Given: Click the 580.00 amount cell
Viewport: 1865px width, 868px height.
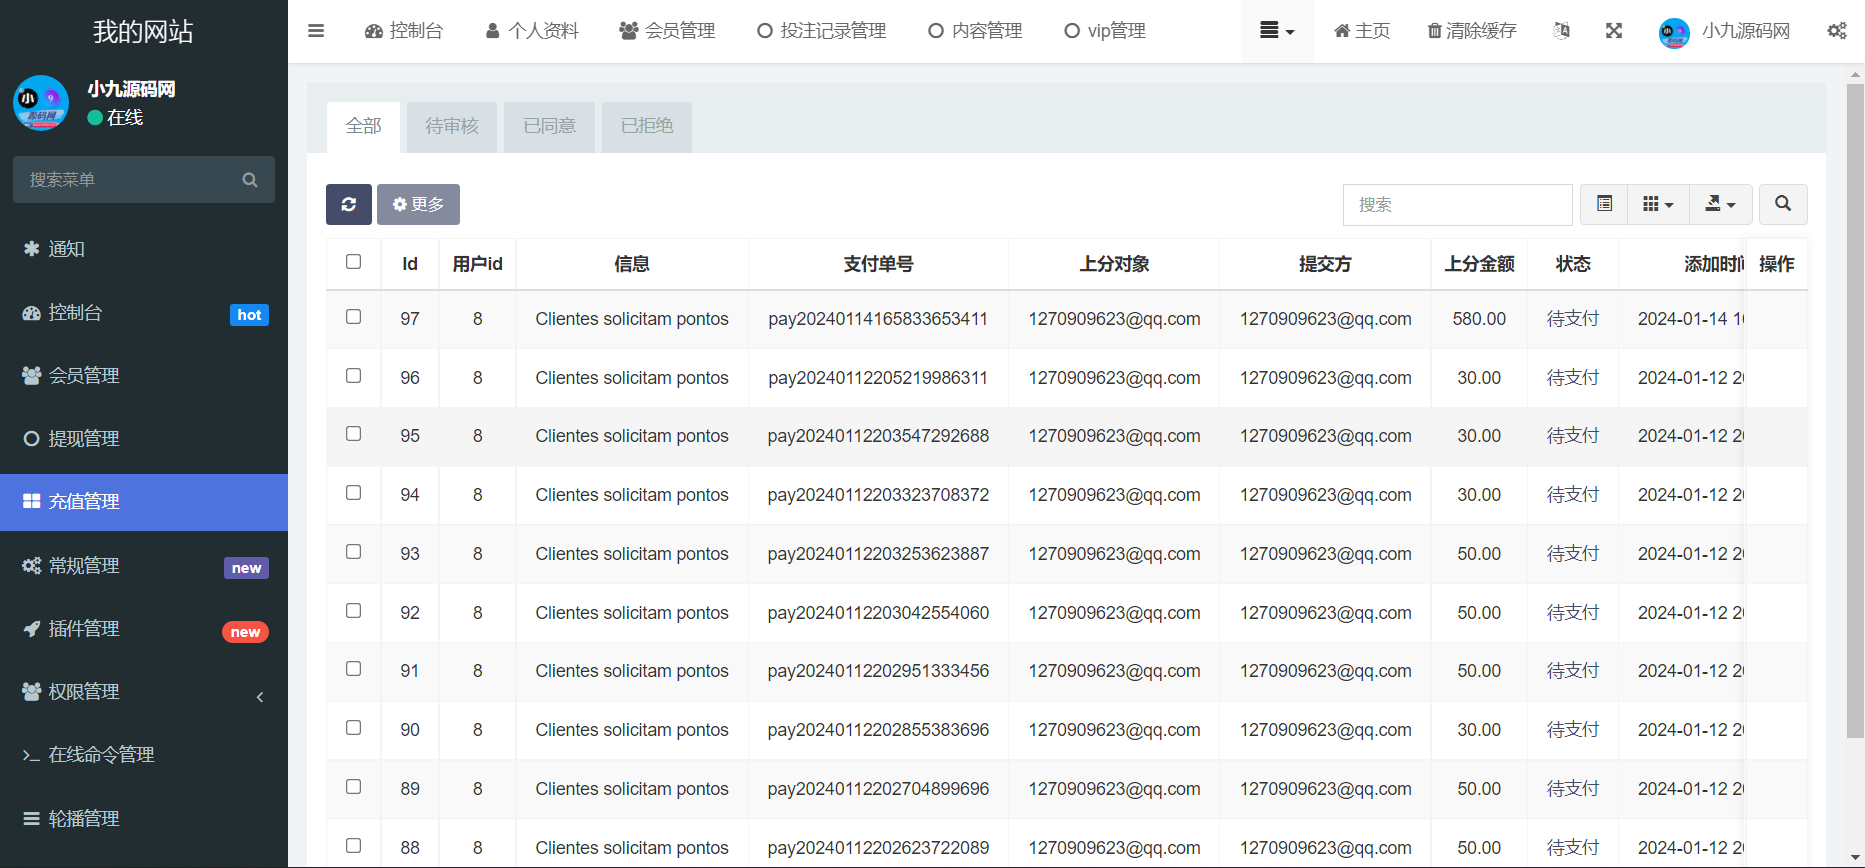Looking at the screenshot, I should pyautogui.click(x=1479, y=319).
